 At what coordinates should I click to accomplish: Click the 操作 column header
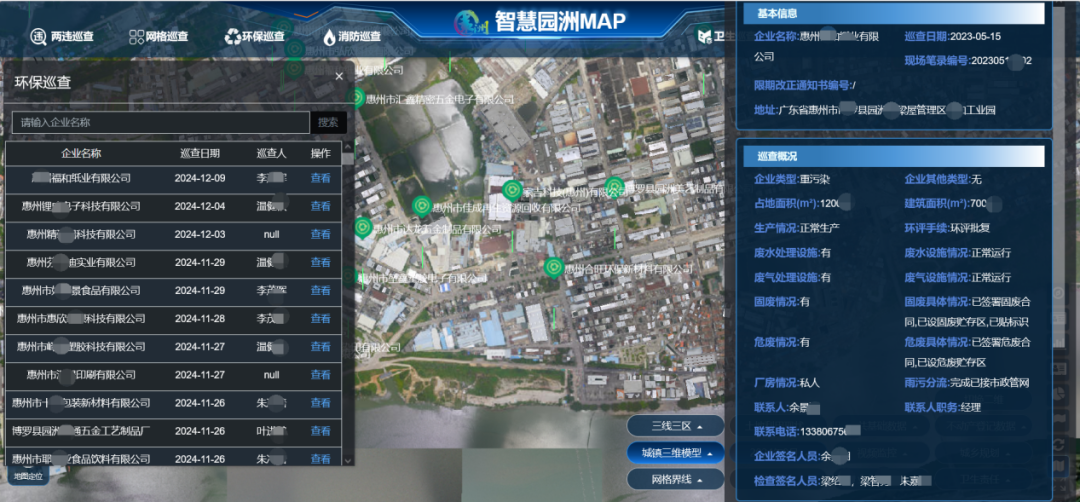click(320, 154)
